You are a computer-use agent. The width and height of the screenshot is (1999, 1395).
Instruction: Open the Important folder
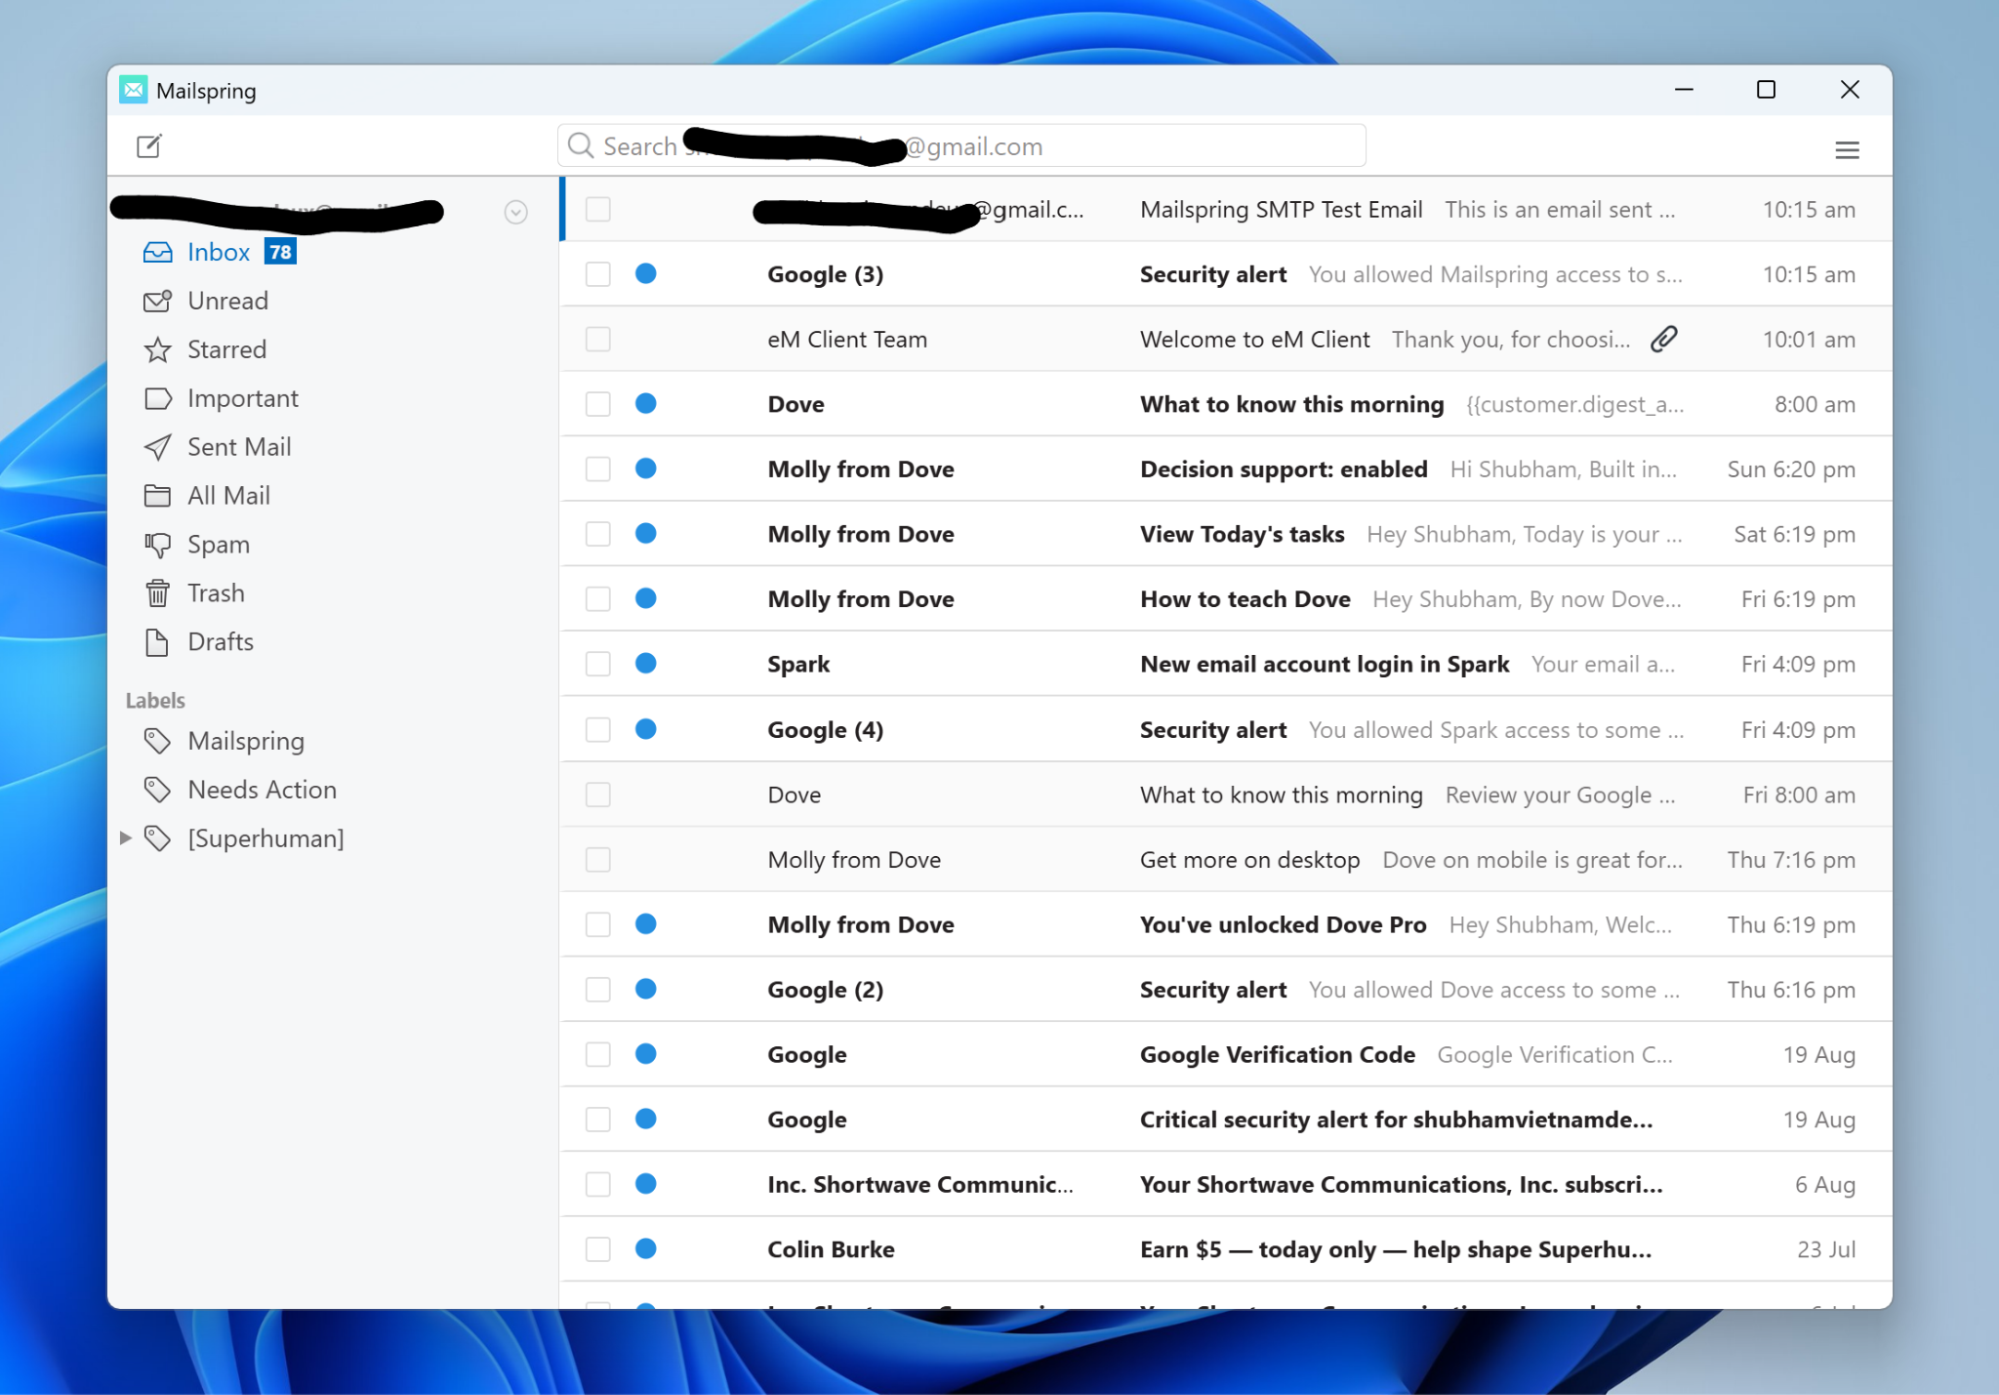point(243,399)
